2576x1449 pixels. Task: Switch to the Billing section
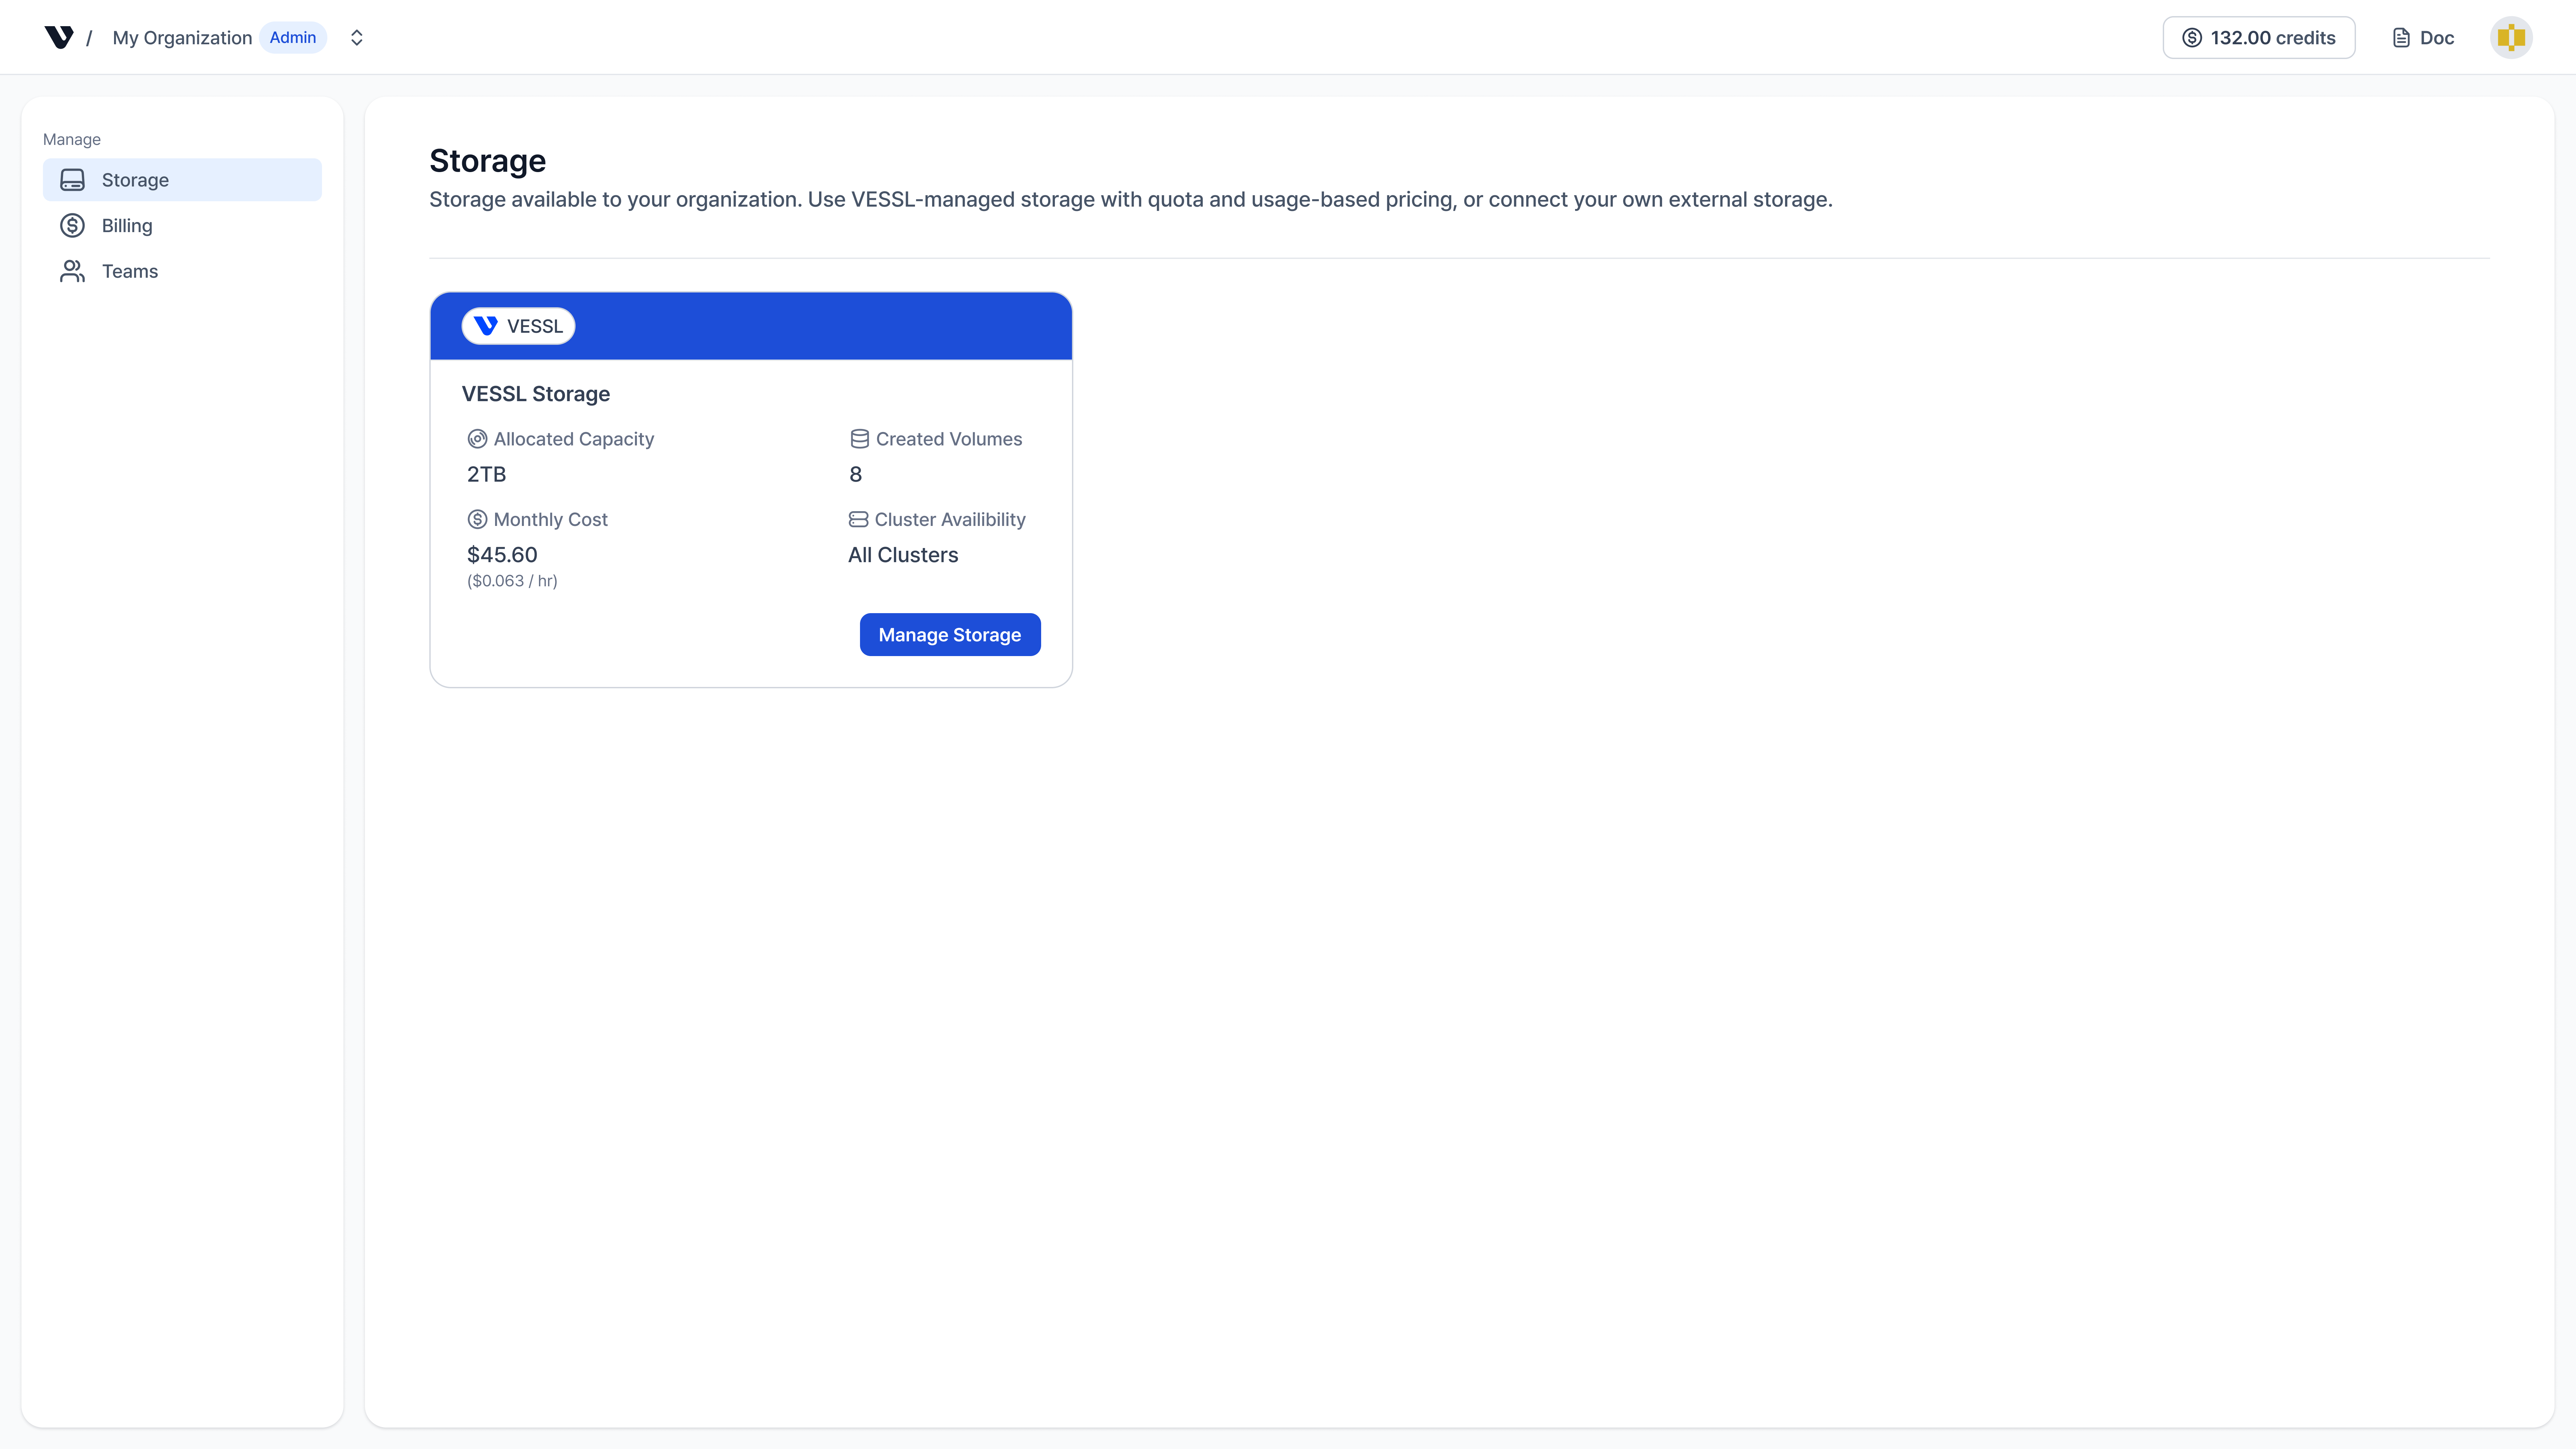click(x=127, y=225)
